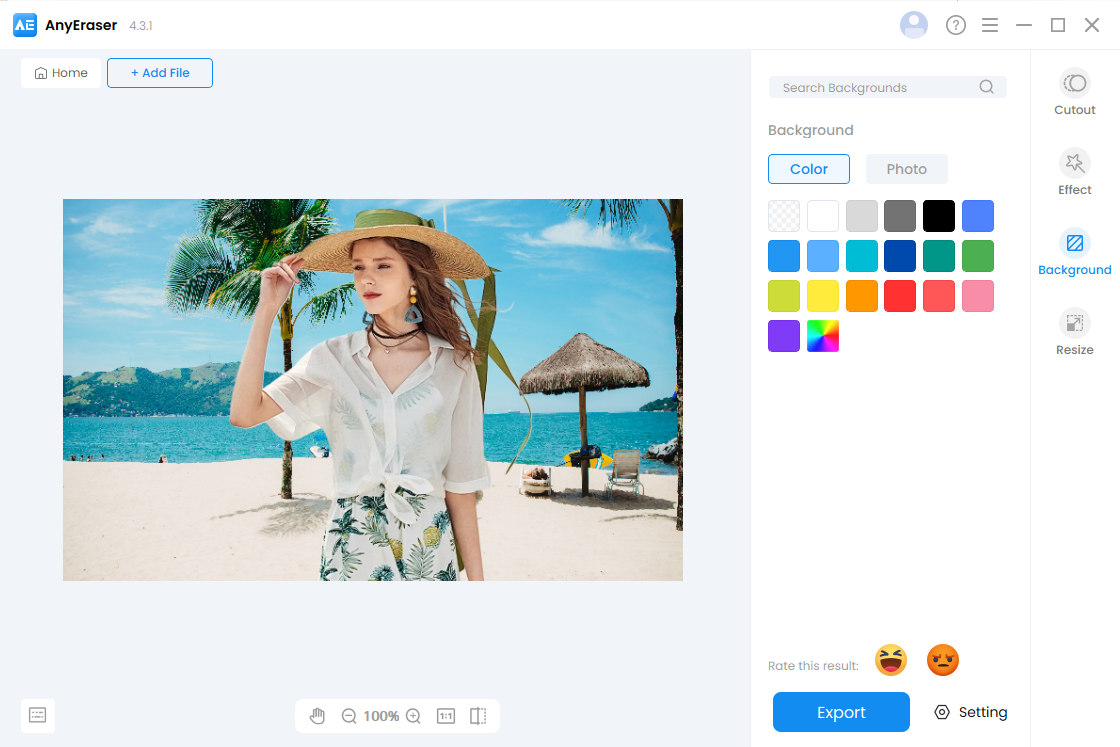Click the Home button
The height and width of the screenshot is (747, 1120).
point(61,73)
